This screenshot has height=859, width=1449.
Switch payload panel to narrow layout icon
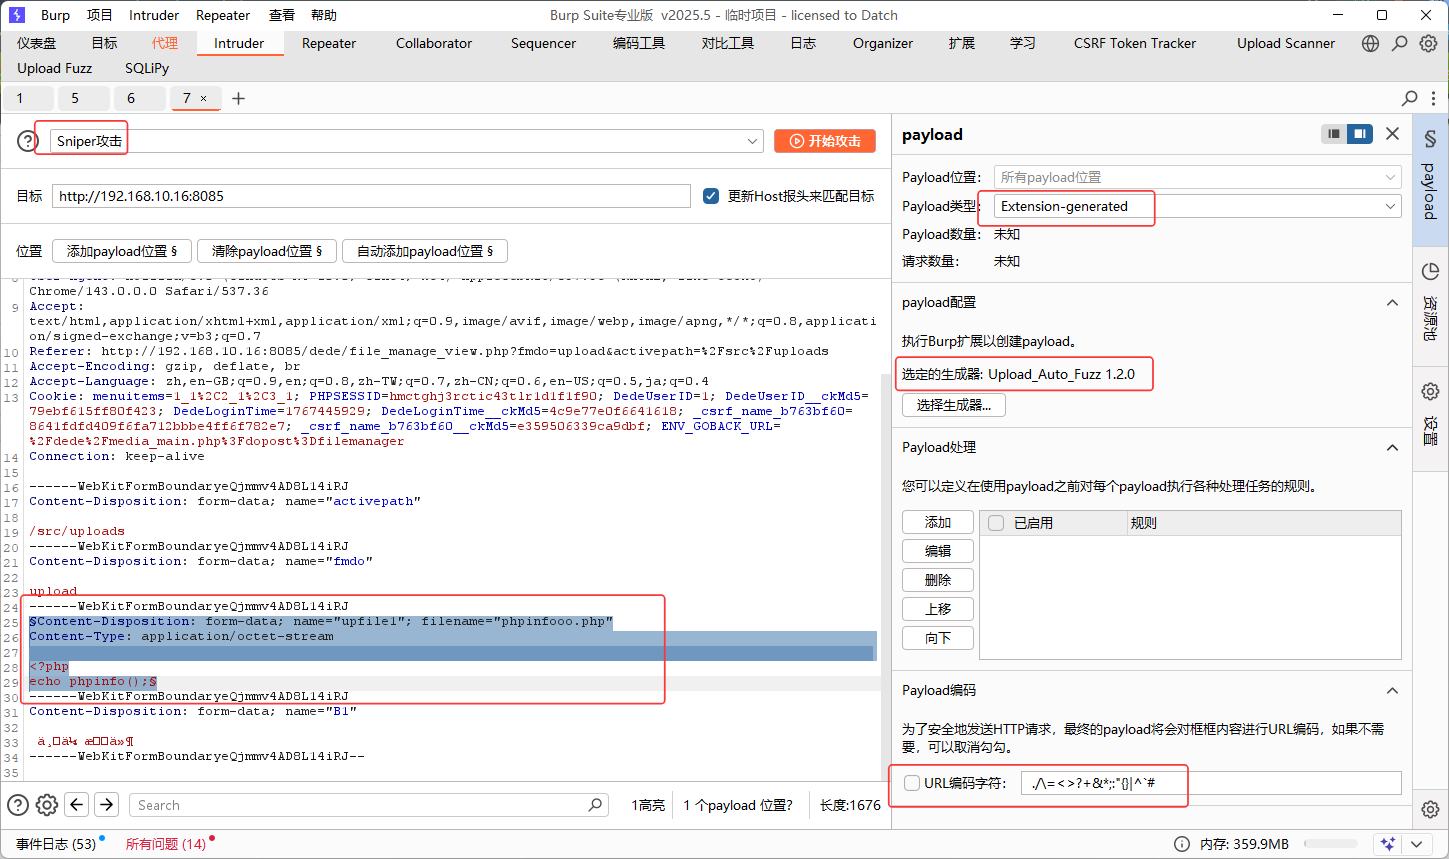[1334, 134]
